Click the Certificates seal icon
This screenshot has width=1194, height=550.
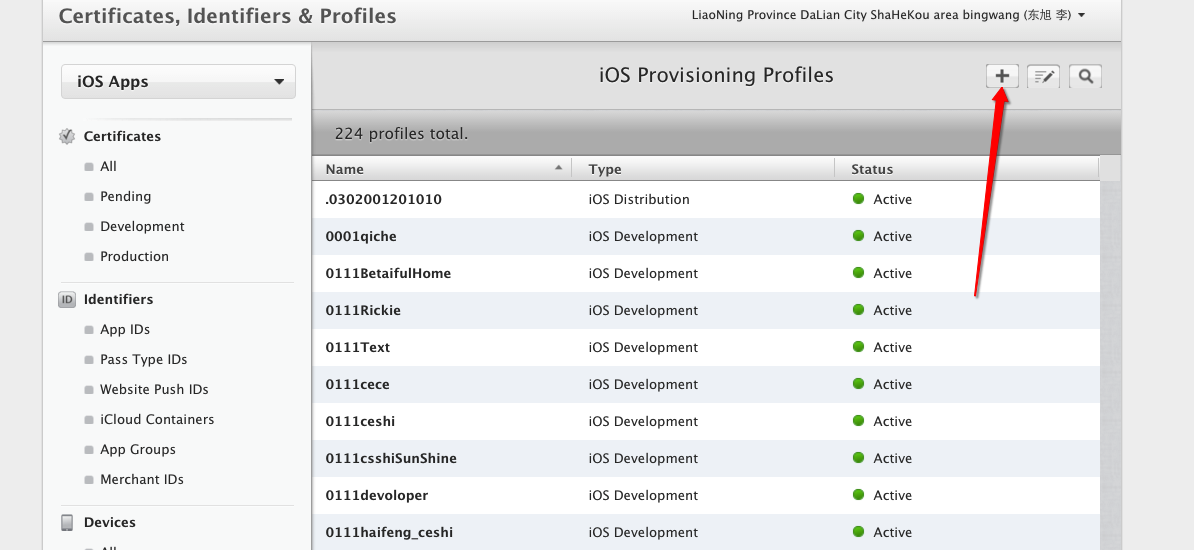(67, 136)
